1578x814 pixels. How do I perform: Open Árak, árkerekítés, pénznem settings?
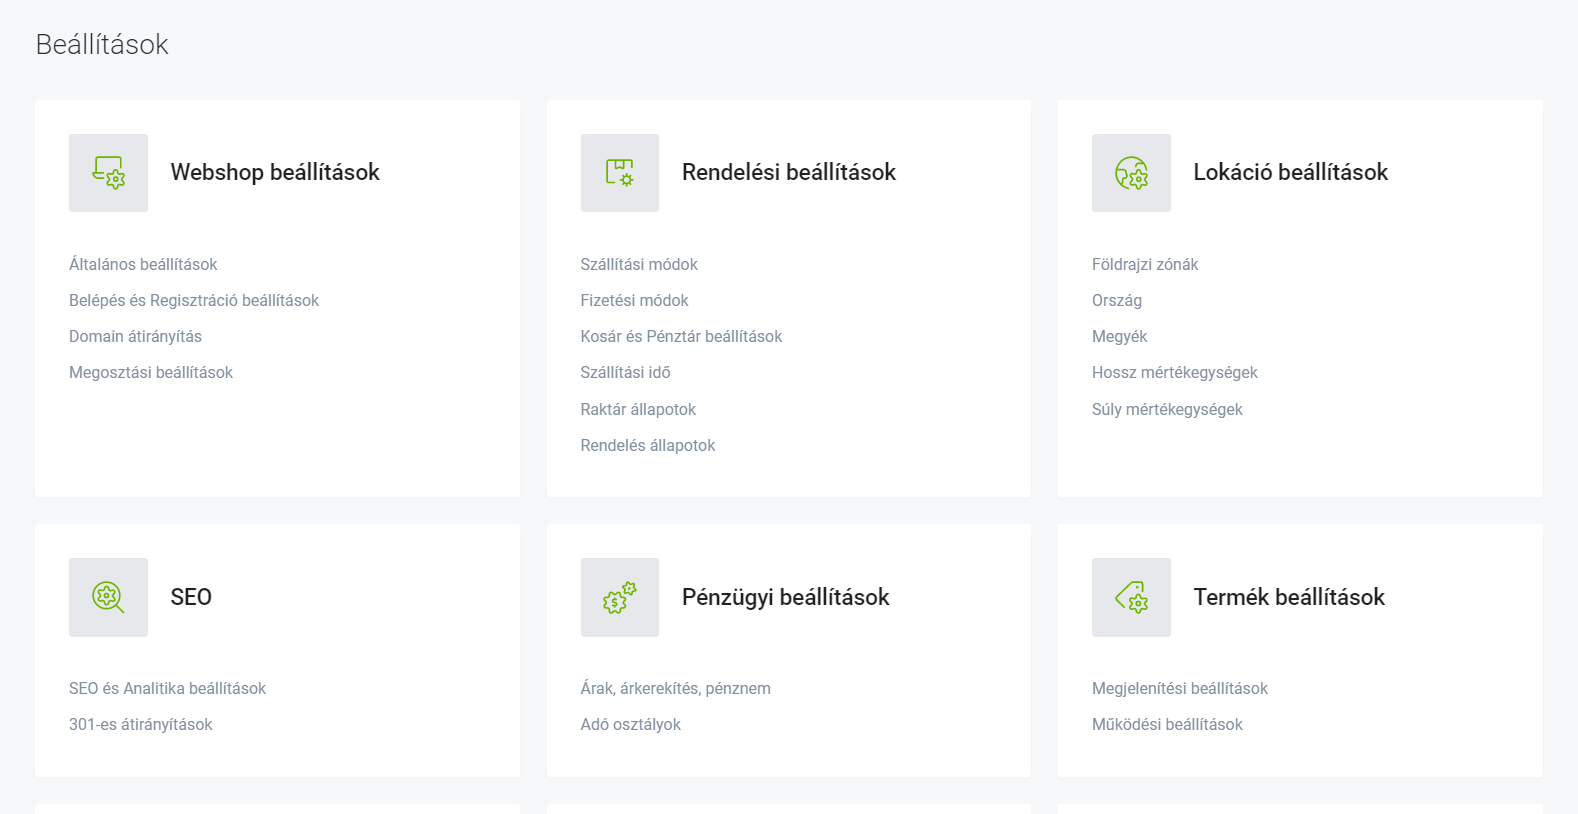[x=676, y=688]
